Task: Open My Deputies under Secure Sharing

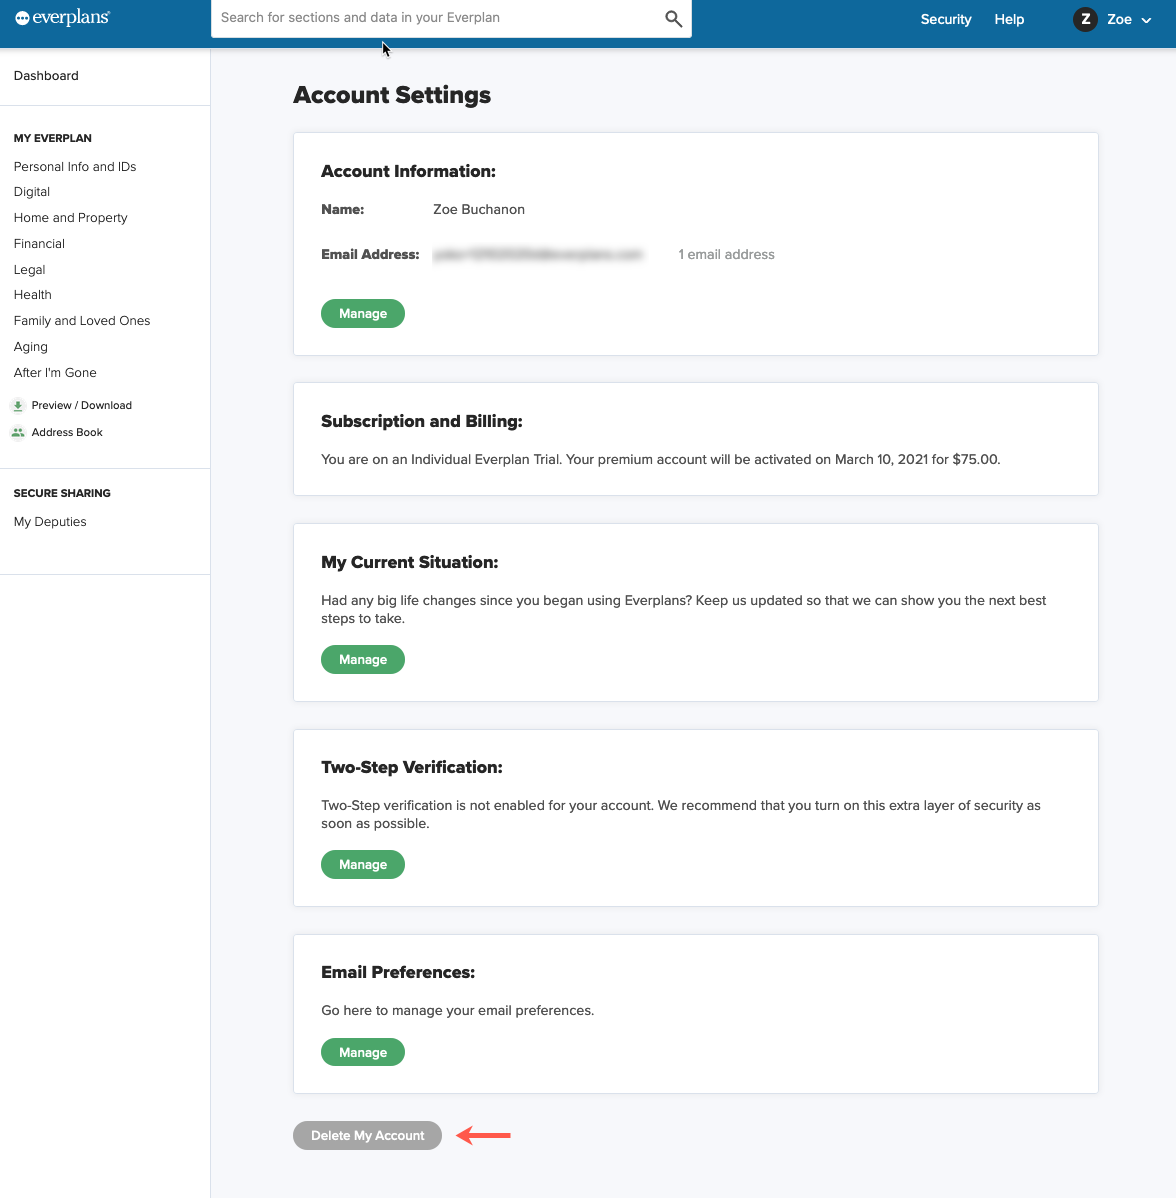Action: [50, 522]
